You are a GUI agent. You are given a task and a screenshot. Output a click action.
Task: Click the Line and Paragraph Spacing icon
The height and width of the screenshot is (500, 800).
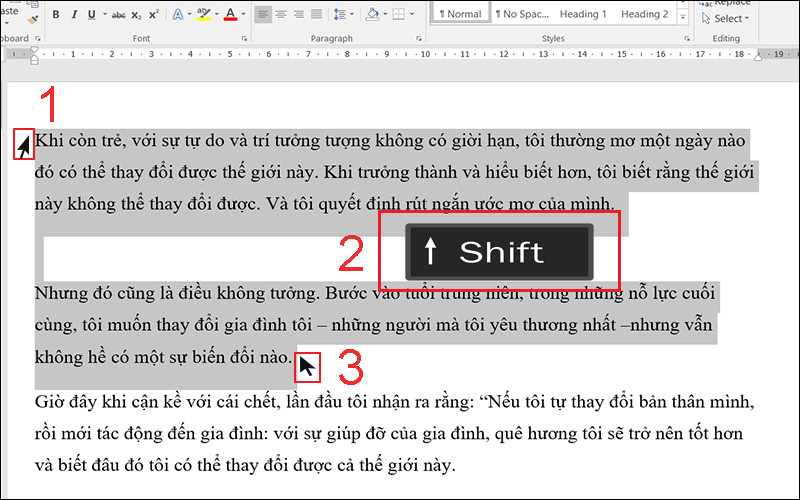(339, 14)
